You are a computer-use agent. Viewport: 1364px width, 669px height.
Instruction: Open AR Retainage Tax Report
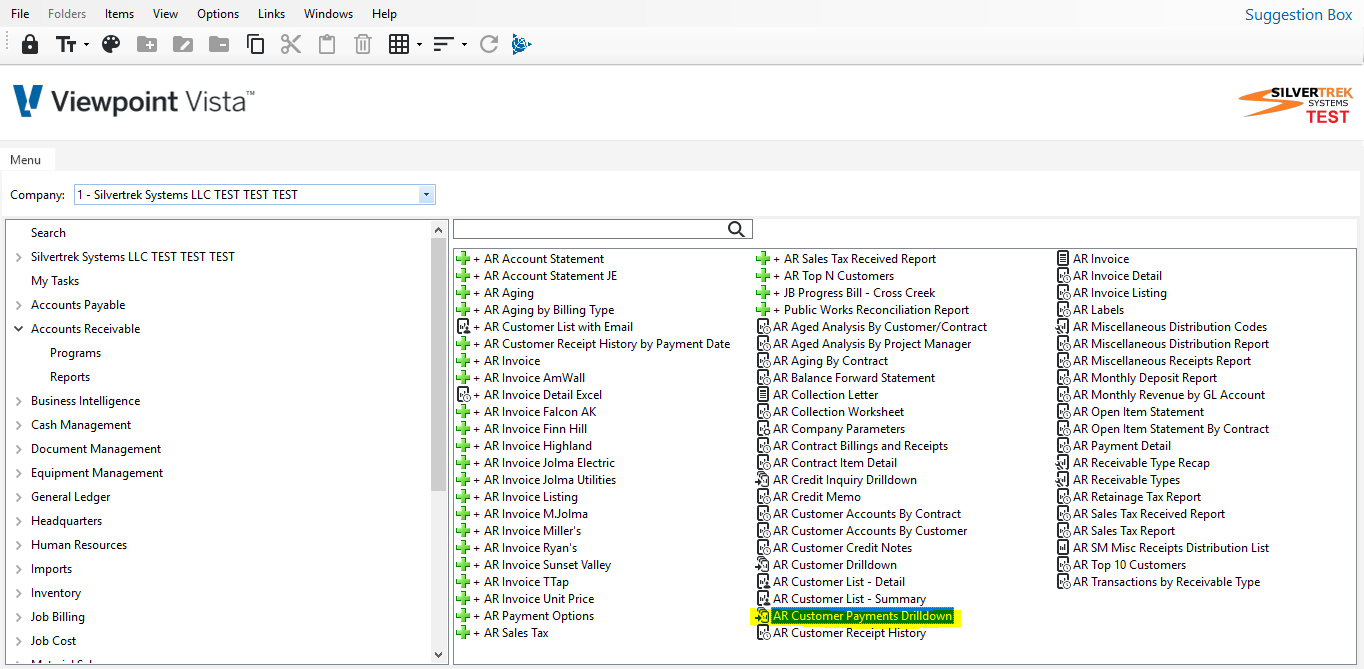[1137, 497]
